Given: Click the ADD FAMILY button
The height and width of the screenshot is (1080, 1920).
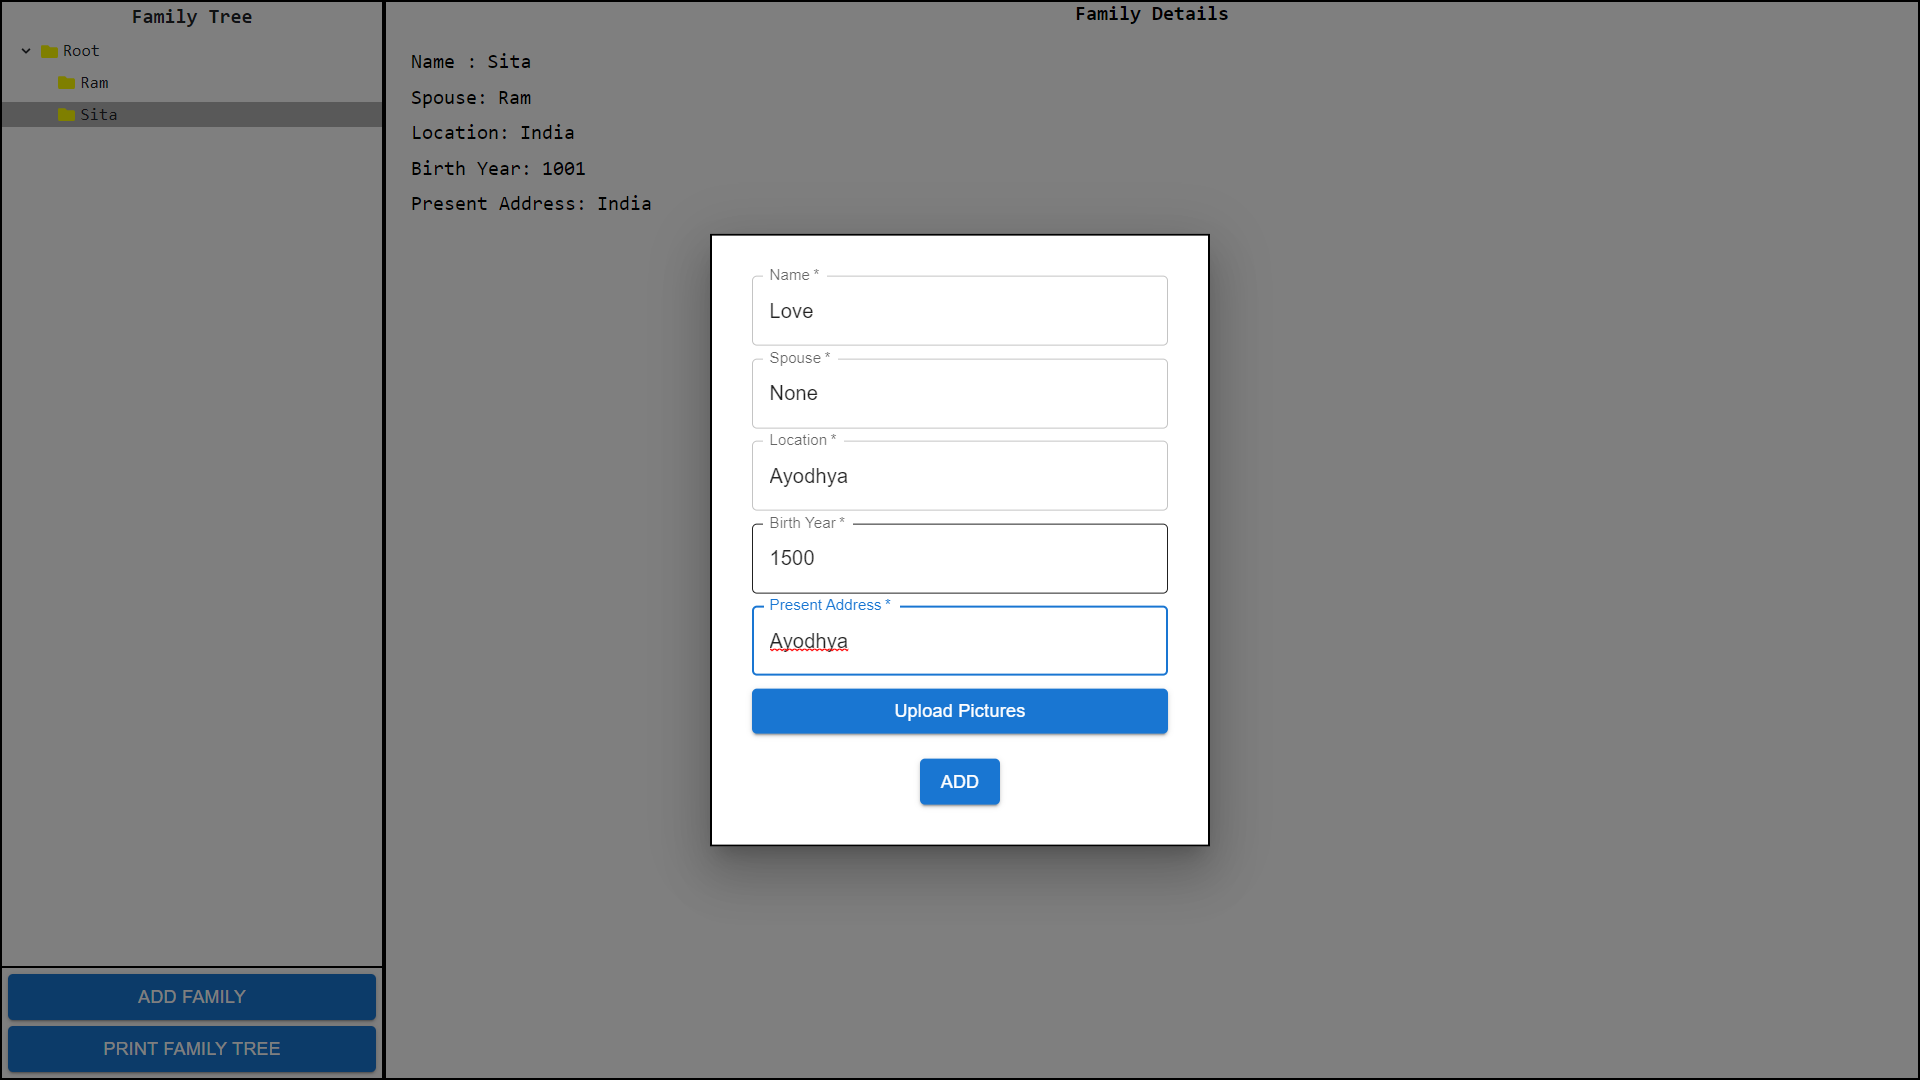Looking at the screenshot, I should (191, 996).
